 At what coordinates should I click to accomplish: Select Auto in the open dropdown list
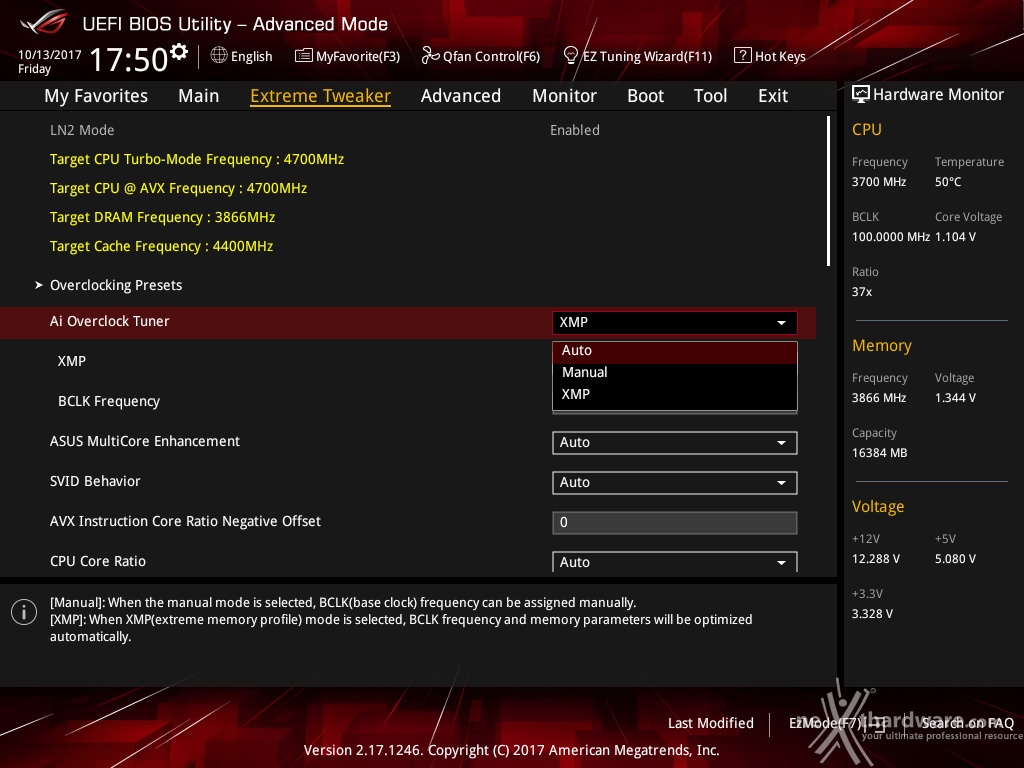[675, 351]
